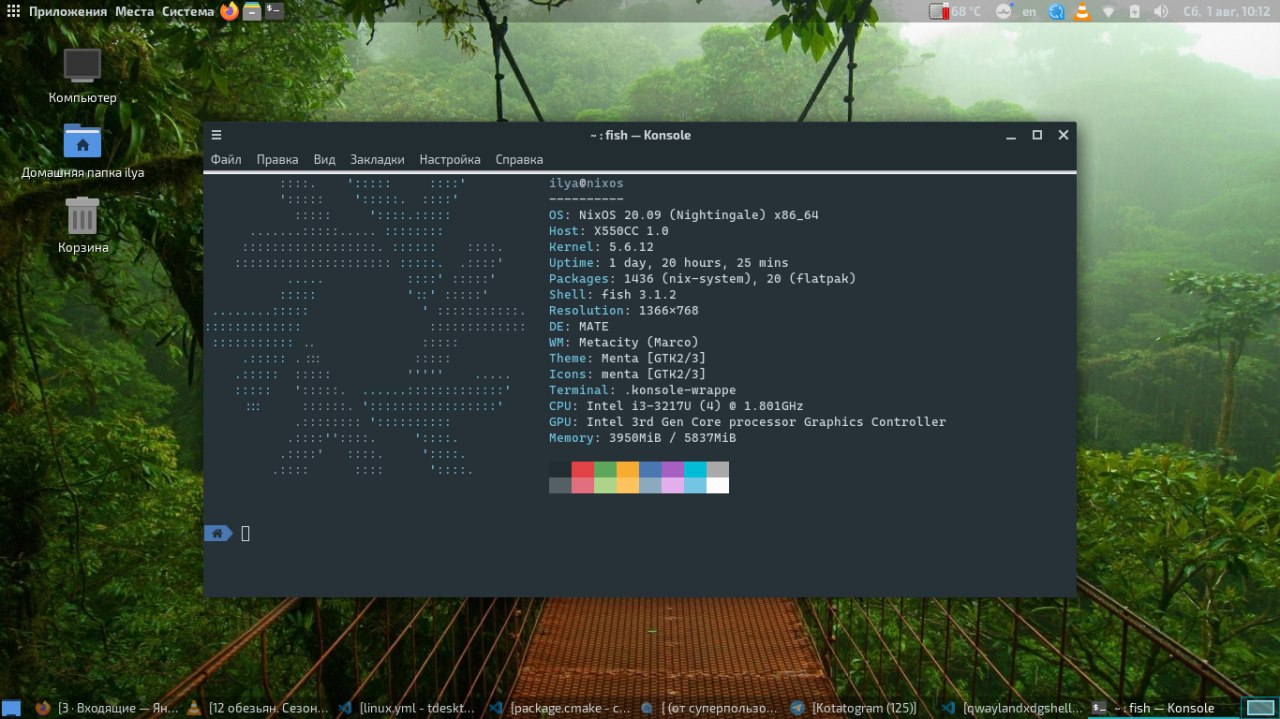Switch to 'fish — Konsole' taskbar entry

click(1162, 708)
